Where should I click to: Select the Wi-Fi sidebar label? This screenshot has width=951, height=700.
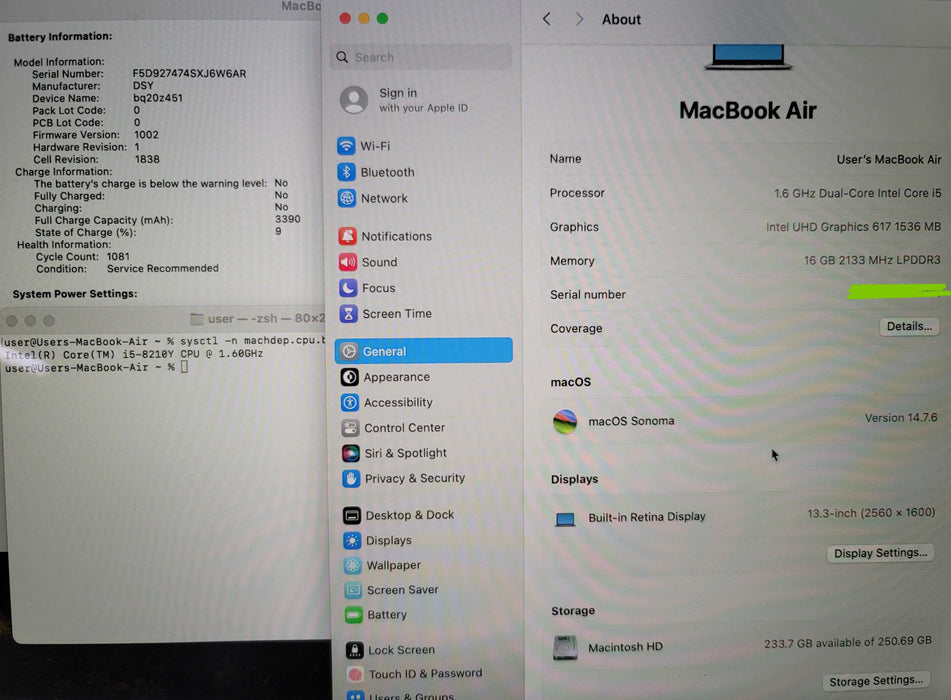click(375, 146)
